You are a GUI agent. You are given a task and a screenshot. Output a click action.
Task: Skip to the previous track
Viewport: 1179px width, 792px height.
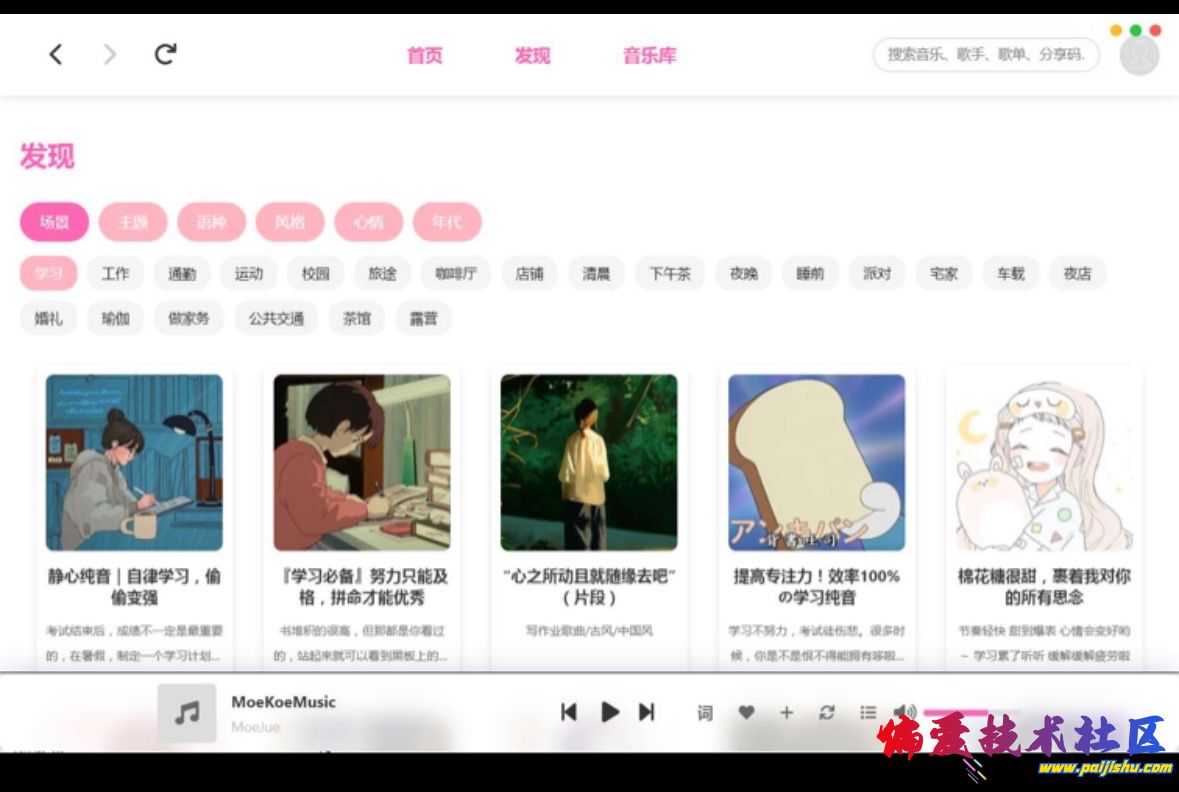click(x=569, y=712)
